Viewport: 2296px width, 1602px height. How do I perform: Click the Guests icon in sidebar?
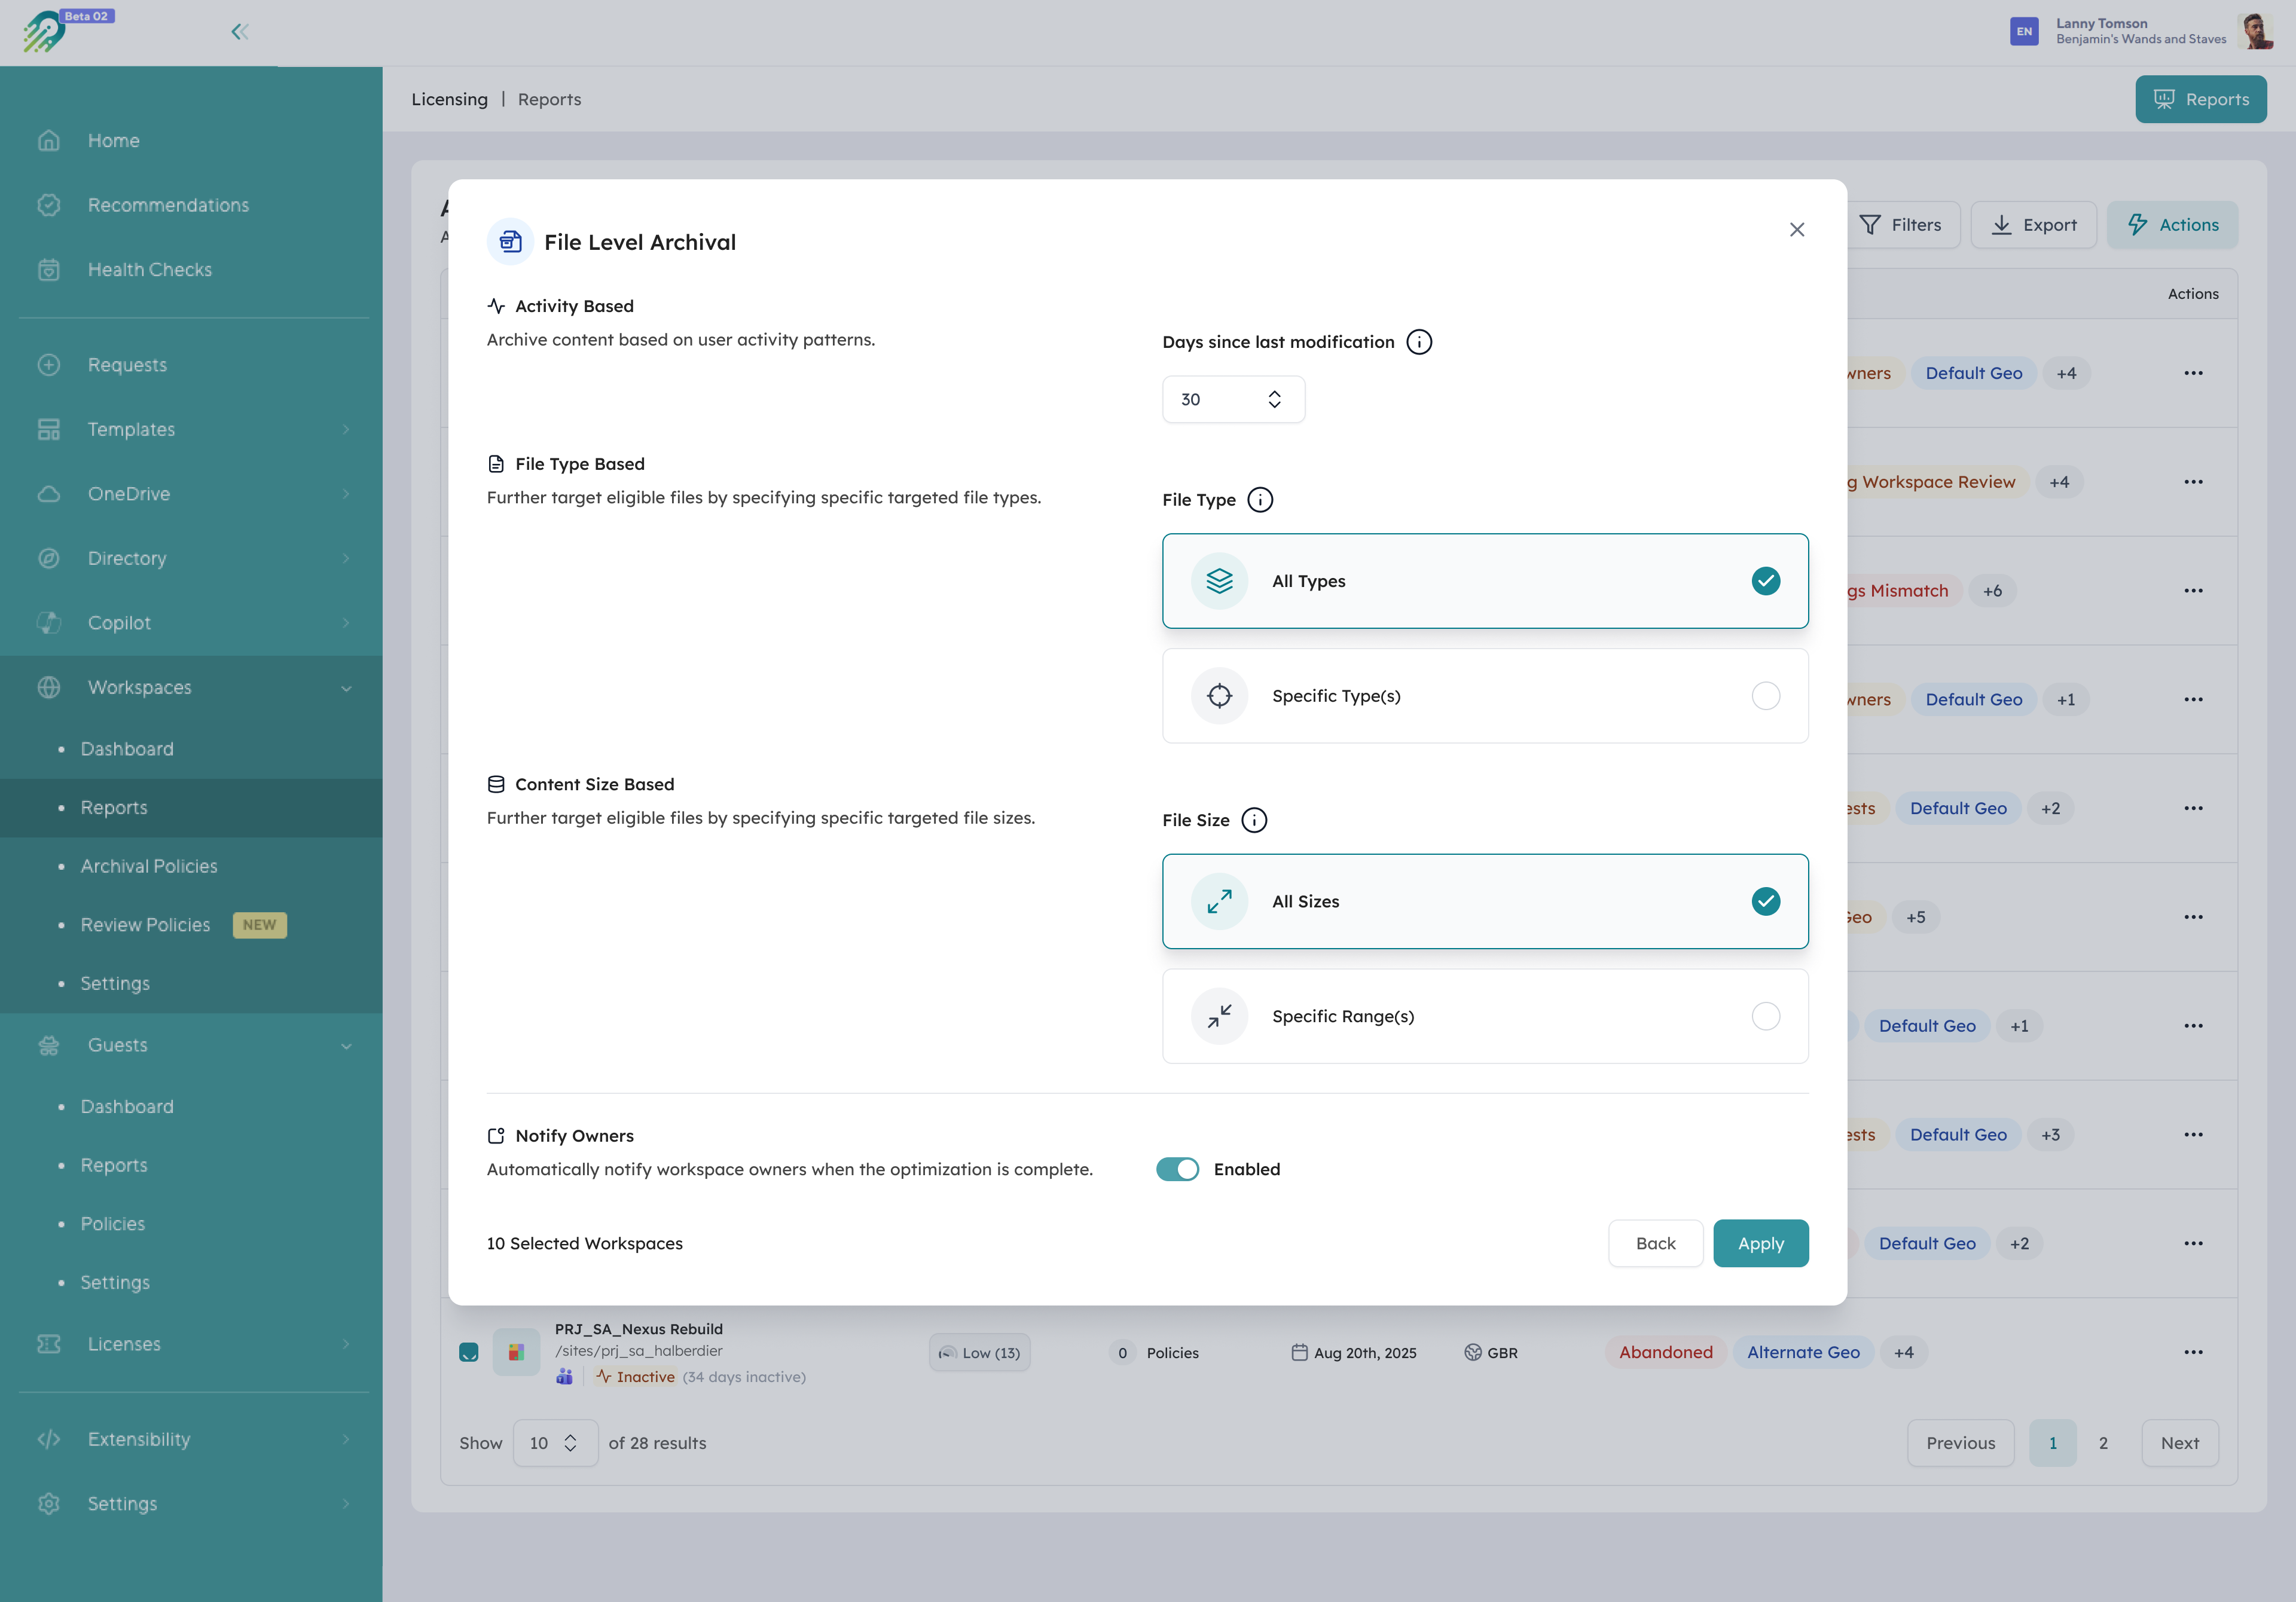coord(49,1045)
